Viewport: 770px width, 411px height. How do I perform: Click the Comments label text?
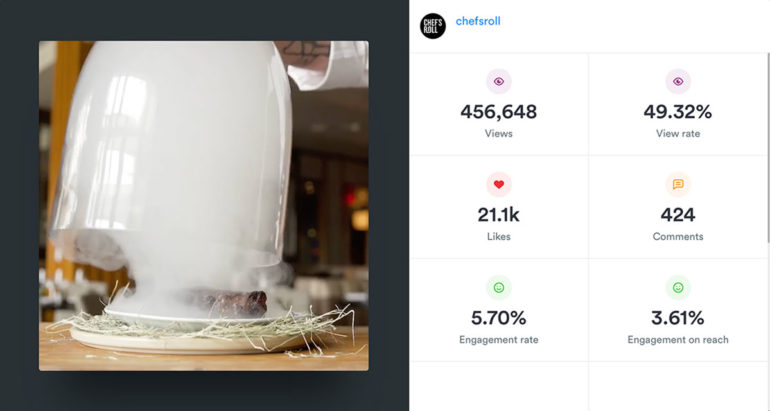678,237
